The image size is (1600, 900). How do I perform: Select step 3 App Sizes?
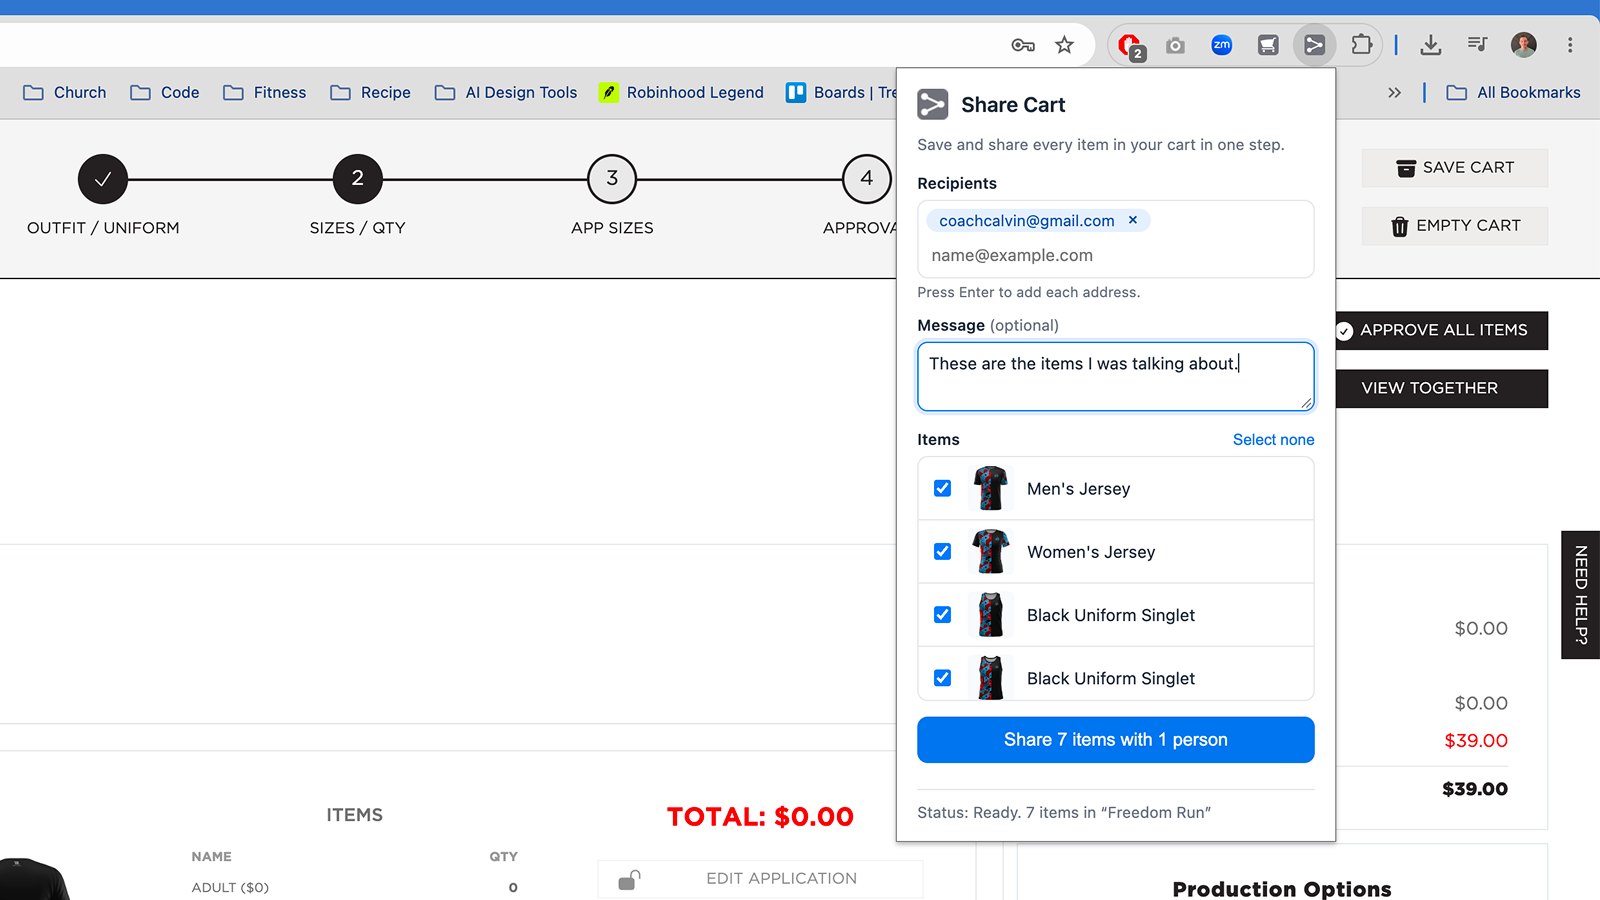(x=612, y=179)
